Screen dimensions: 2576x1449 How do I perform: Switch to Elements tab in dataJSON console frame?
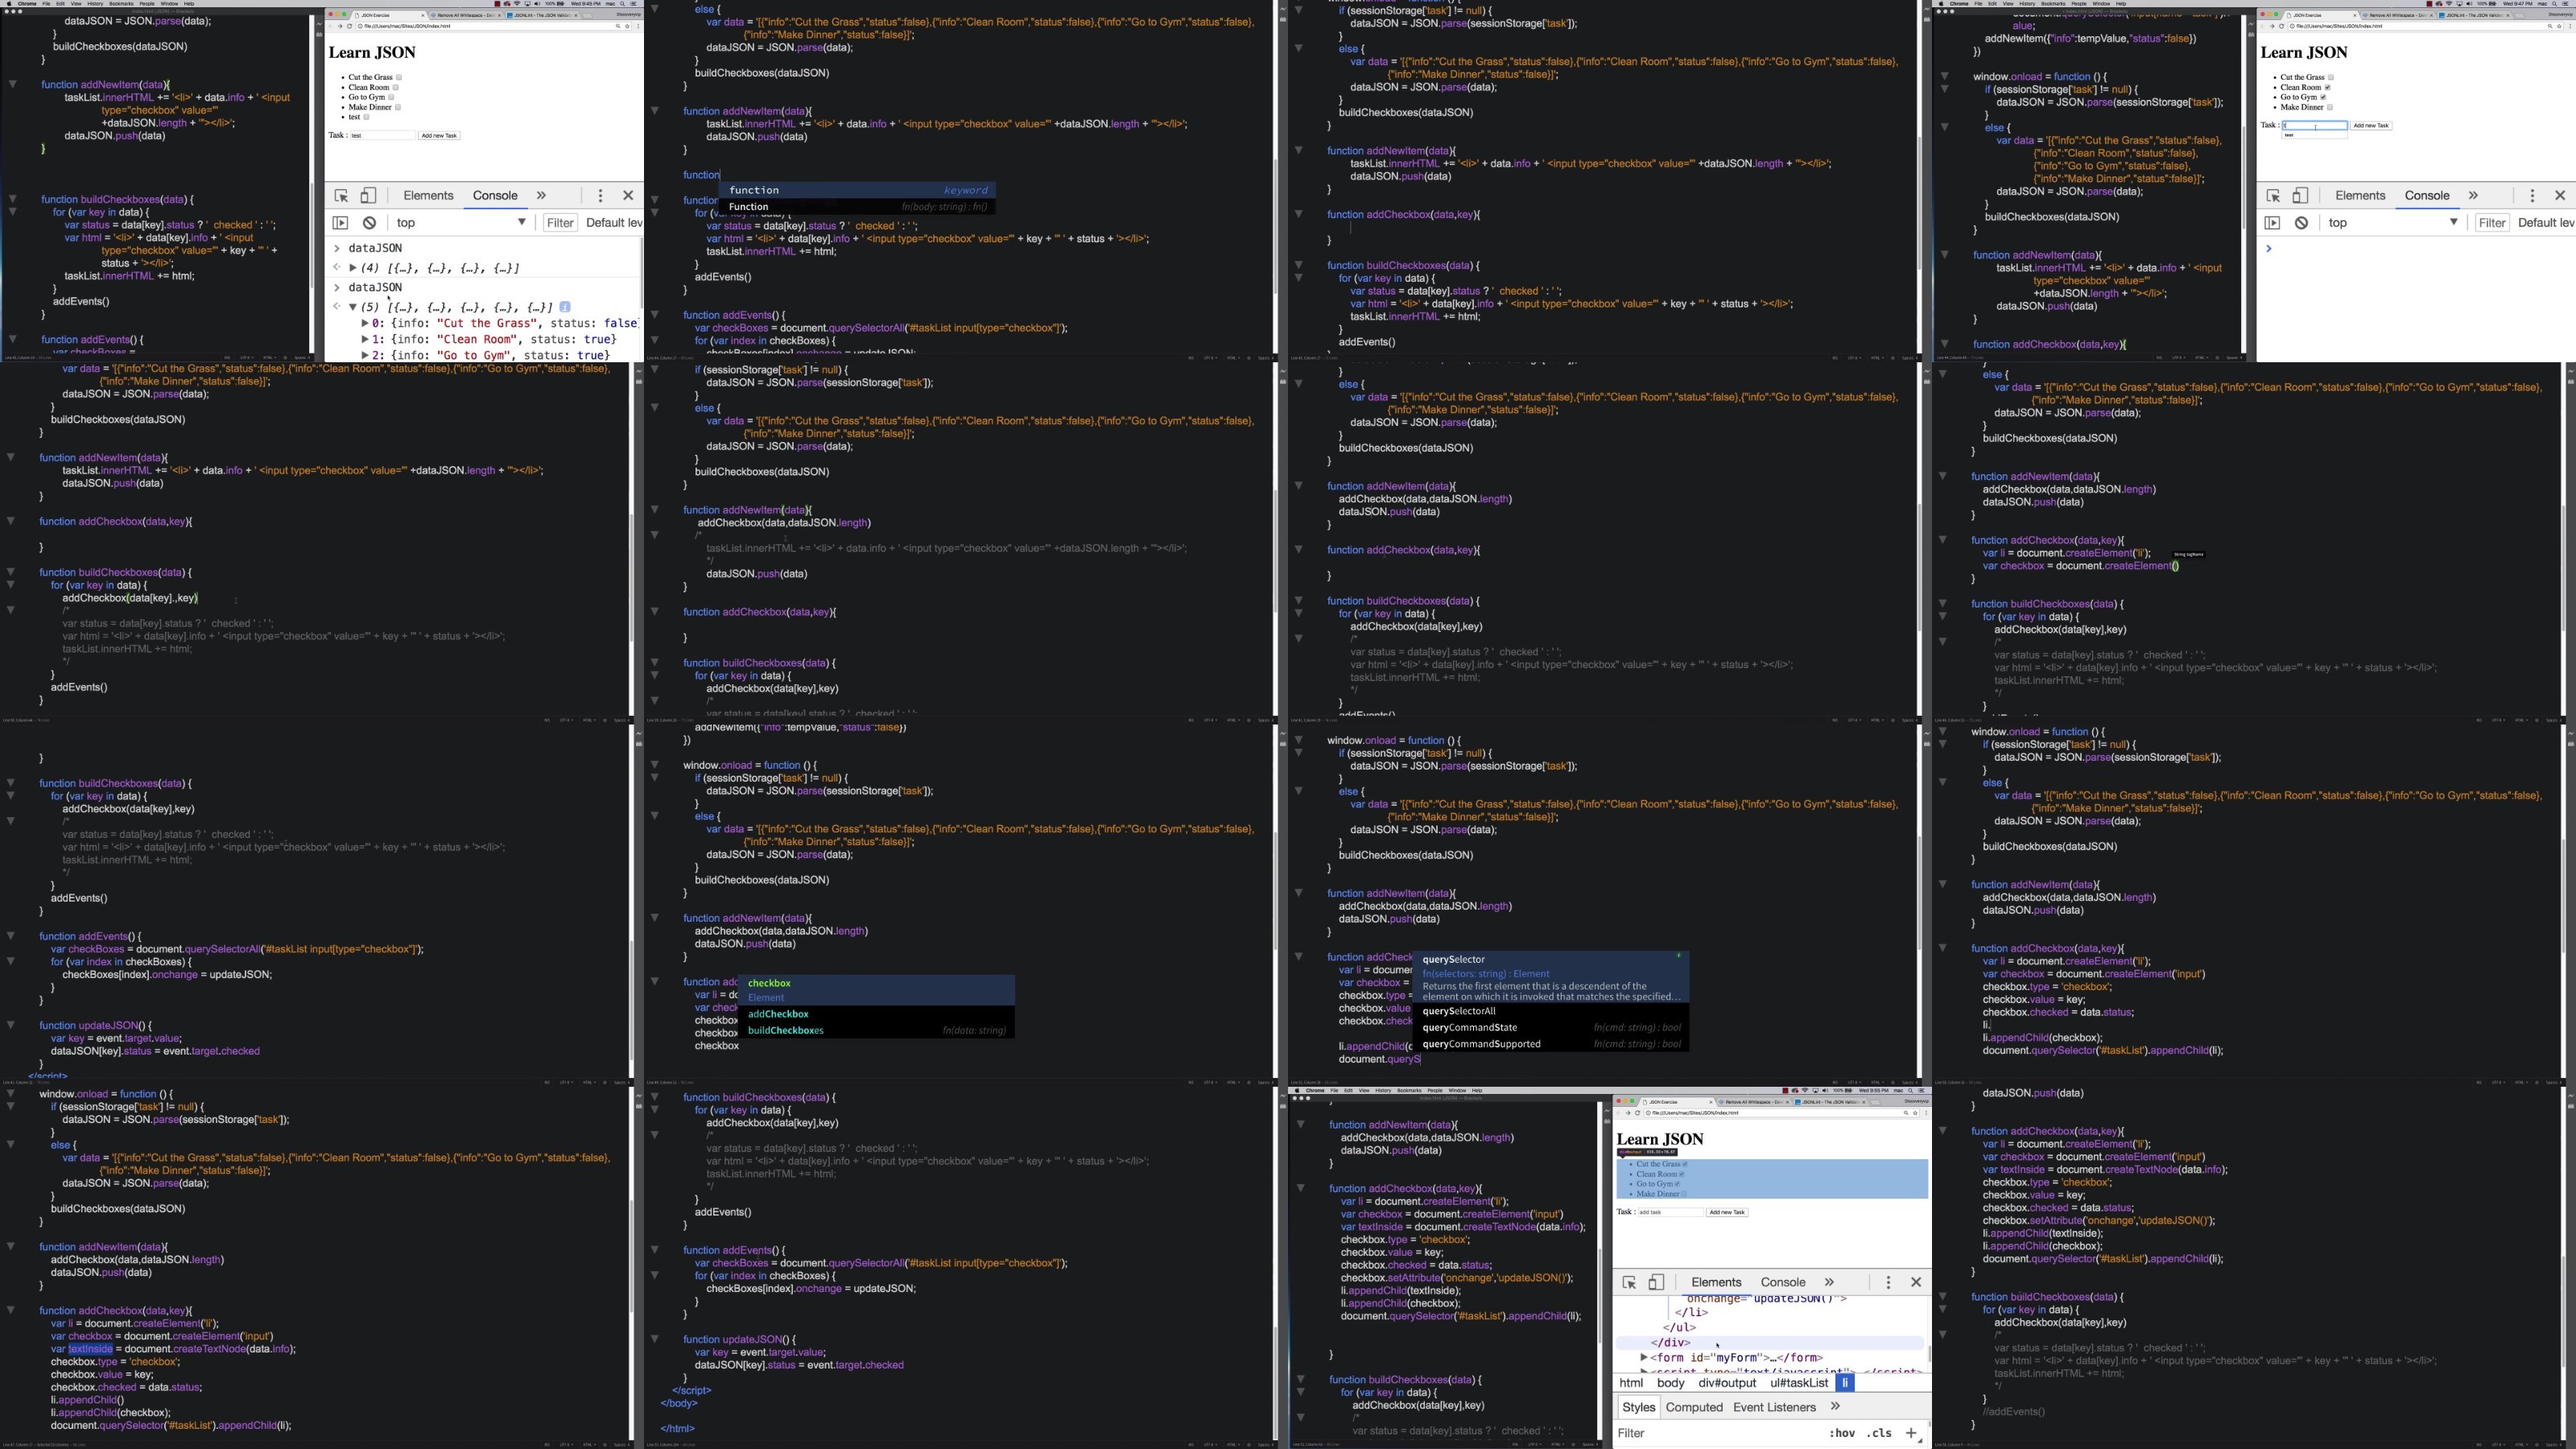coord(428,196)
